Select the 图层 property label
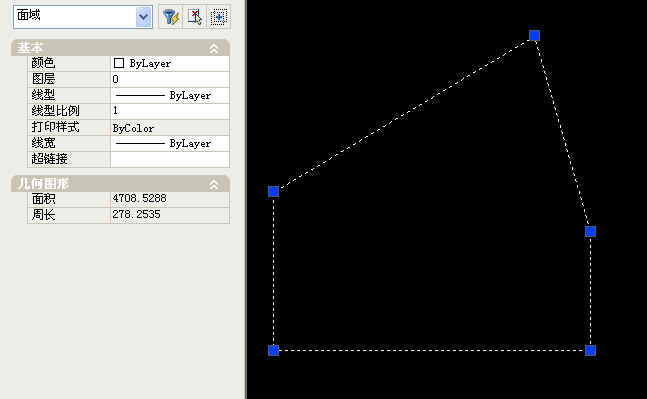Viewport: 647px width, 399px height. pyautogui.click(x=43, y=79)
